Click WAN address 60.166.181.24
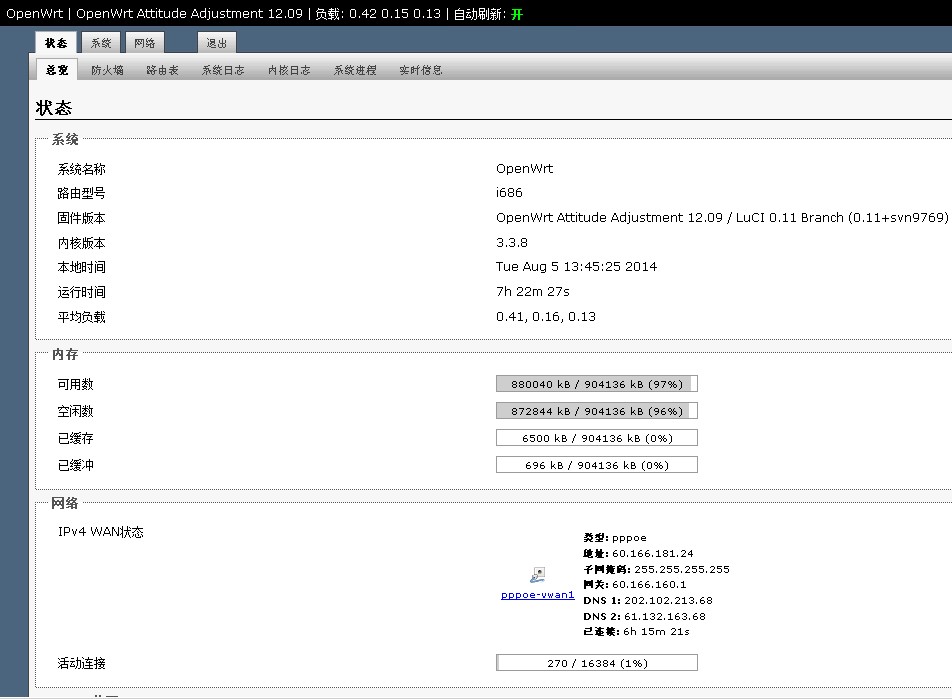952x699 pixels. pos(653,553)
